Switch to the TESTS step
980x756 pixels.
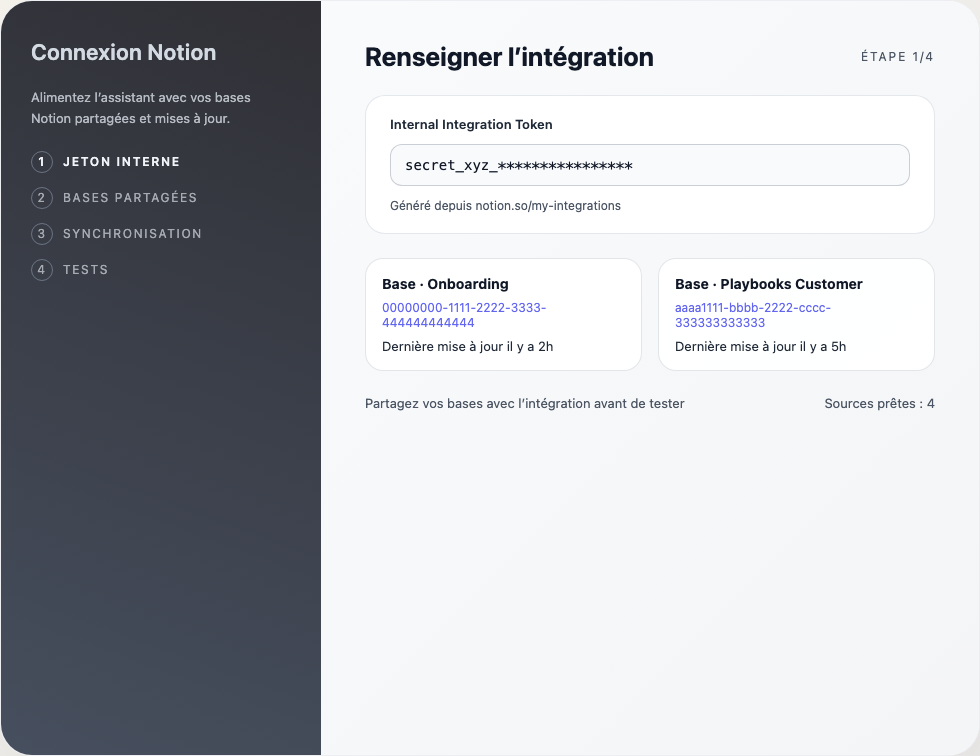point(85,270)
